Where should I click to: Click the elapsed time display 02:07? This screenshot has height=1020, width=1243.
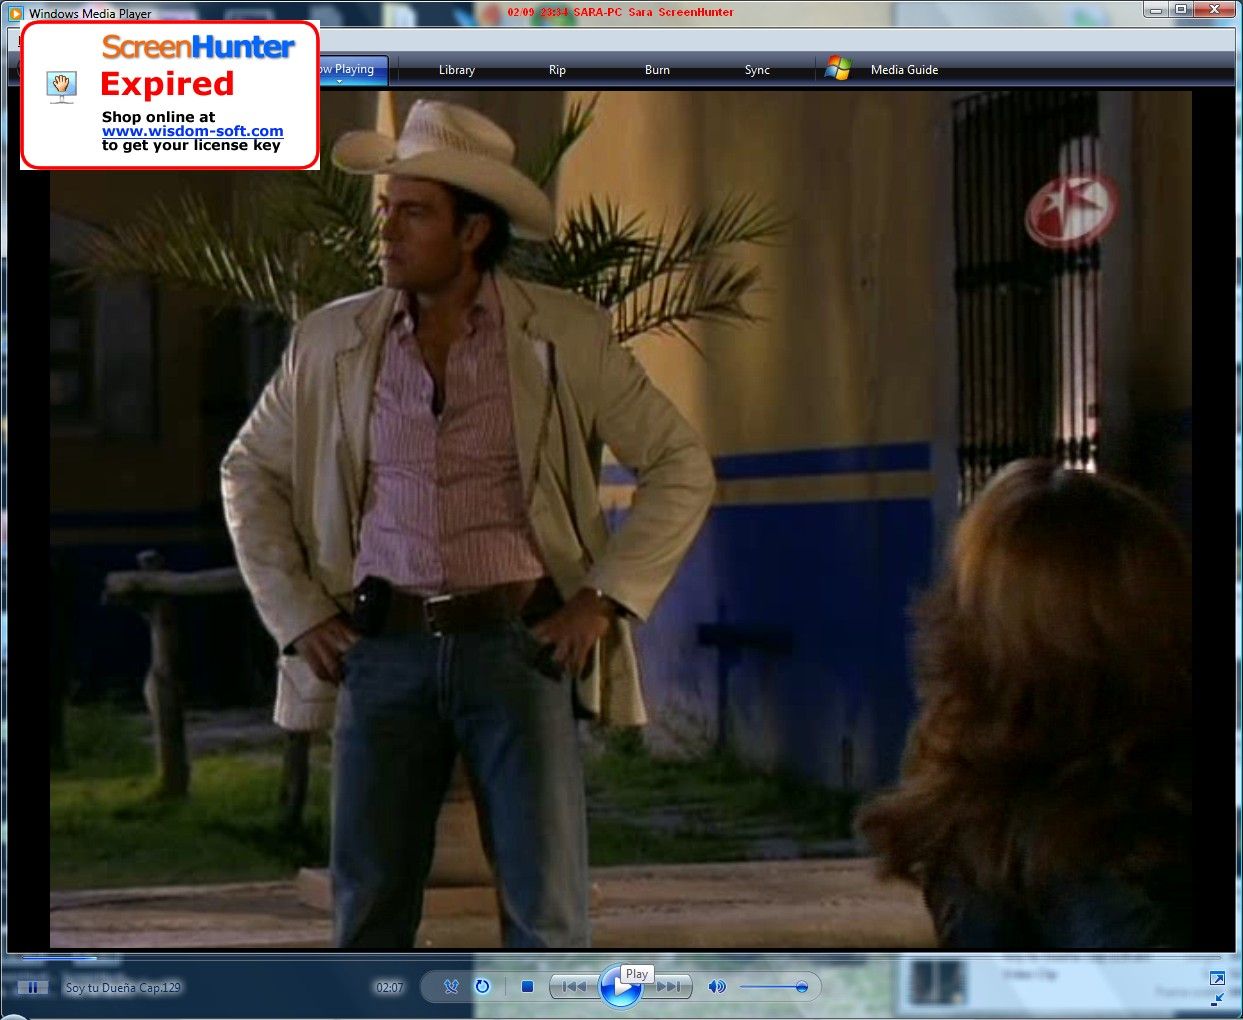coord(389,988)
